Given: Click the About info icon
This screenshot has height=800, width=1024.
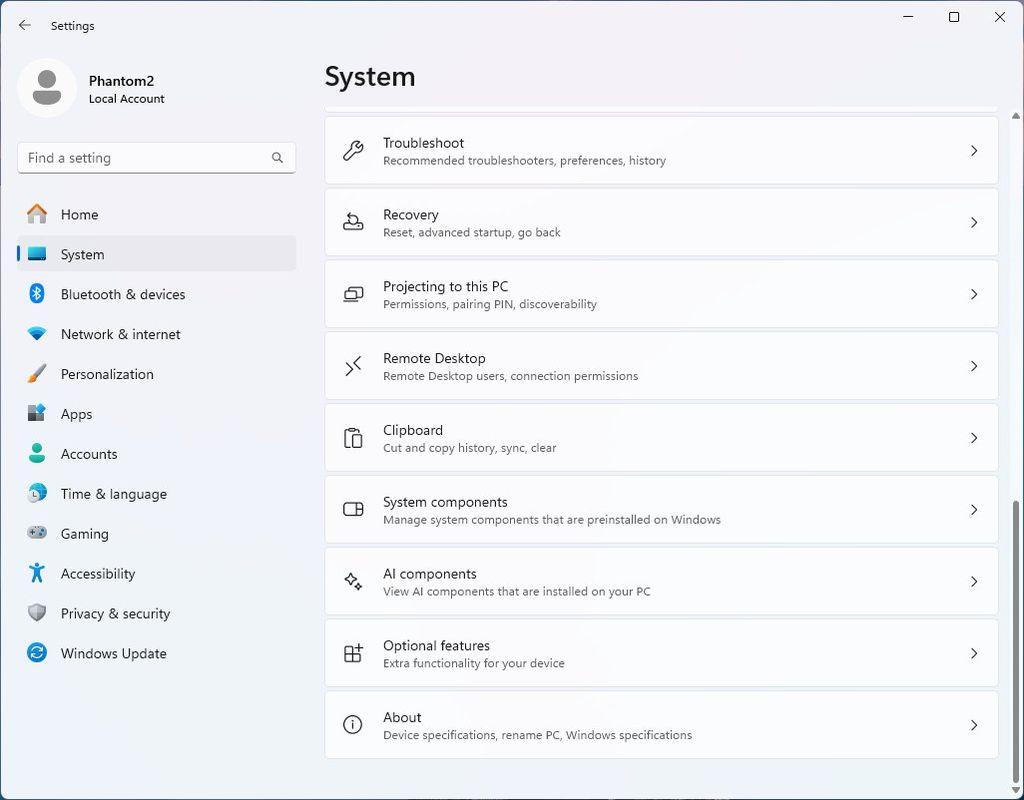Looking at the screenshot, I should tap(353, 726).
